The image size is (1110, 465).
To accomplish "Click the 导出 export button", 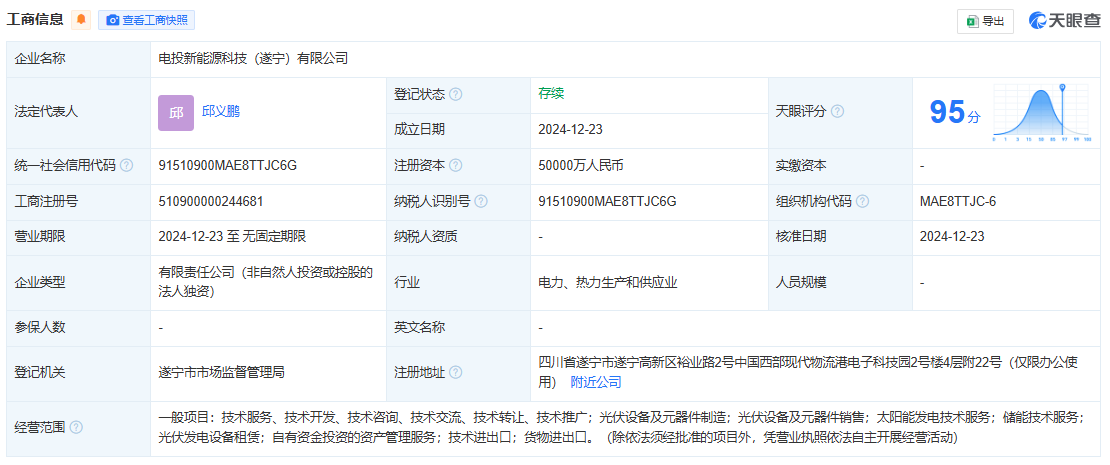I will [985, 21].
